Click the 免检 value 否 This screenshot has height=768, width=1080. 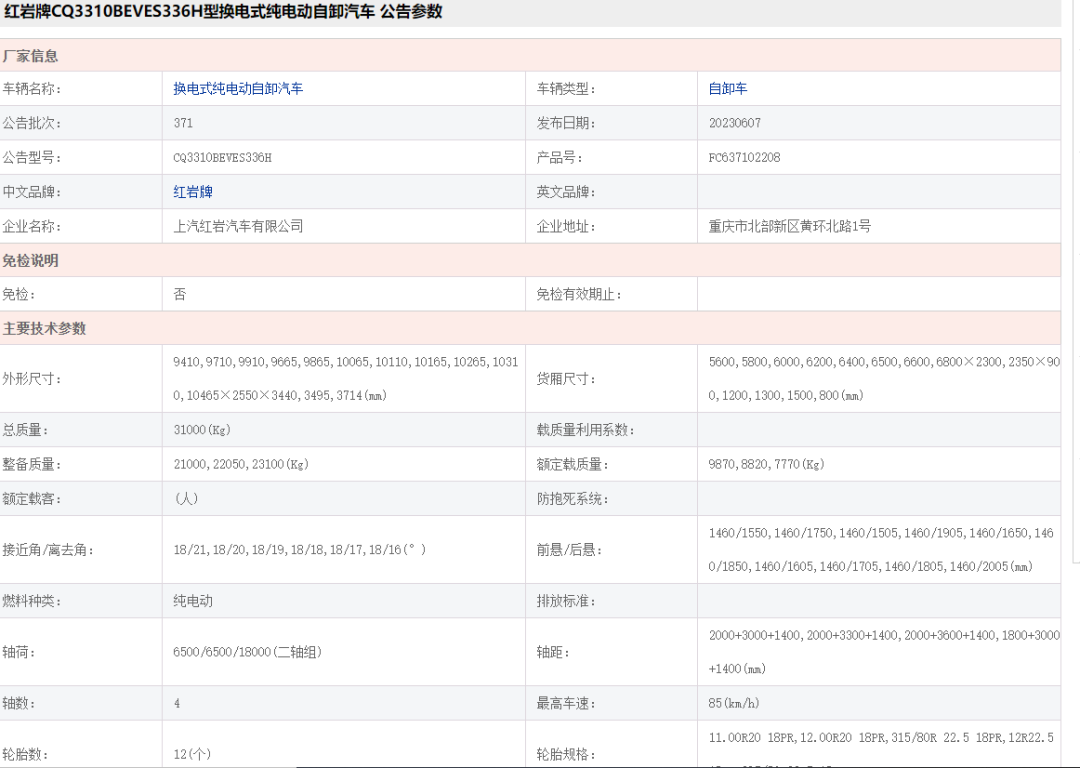click(180, 293)
